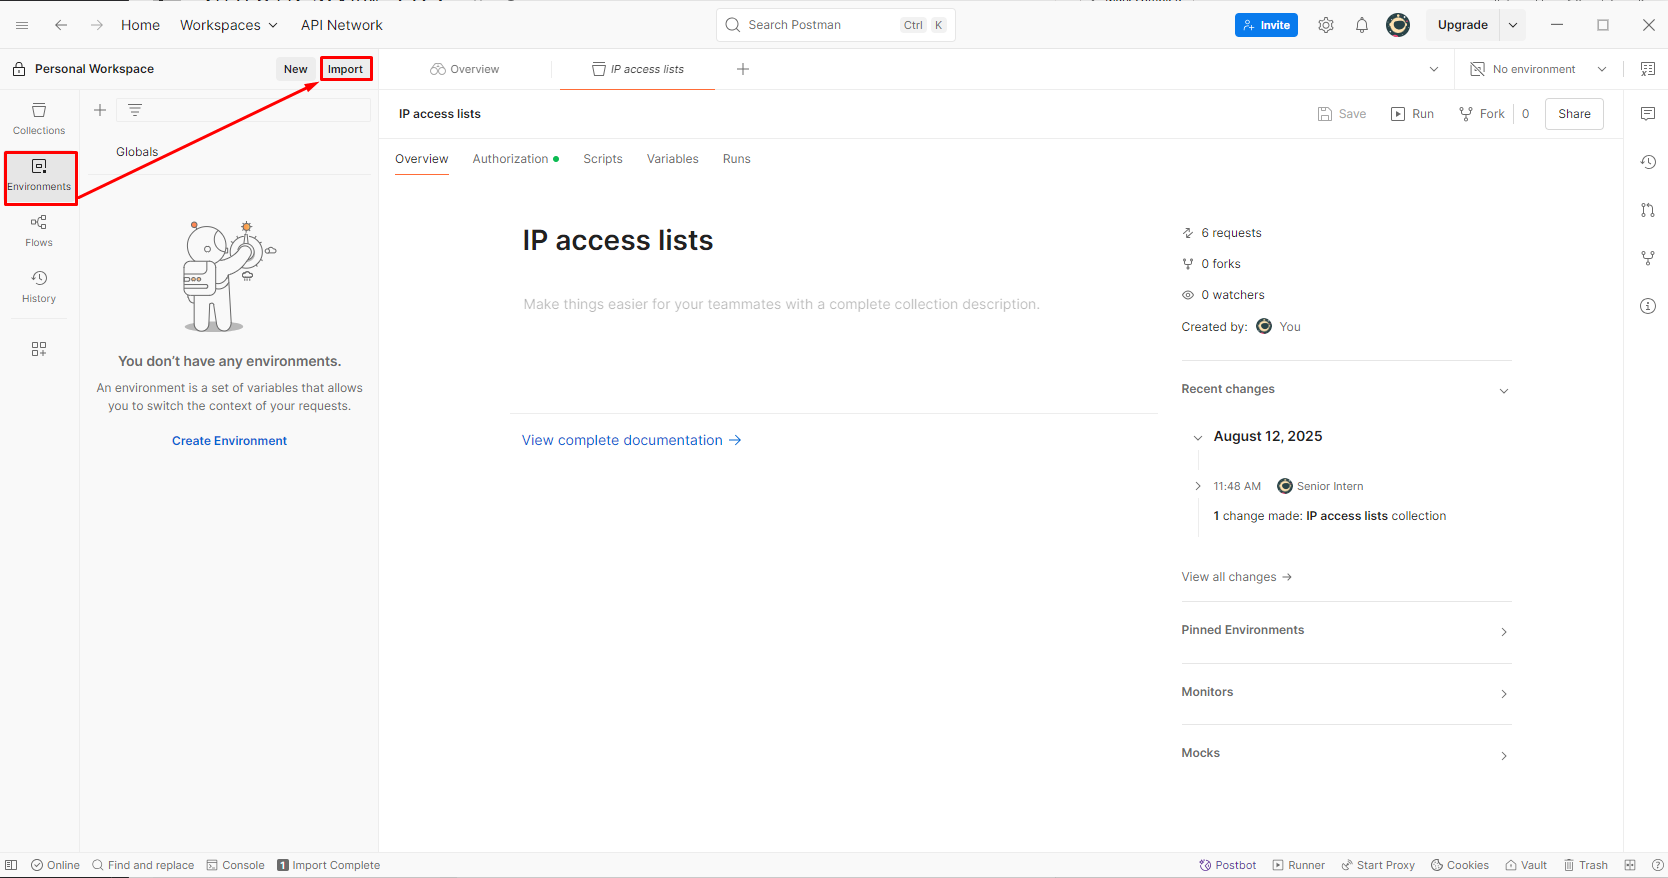Open History in the sidebar
1668x878 pixels.
39,286
